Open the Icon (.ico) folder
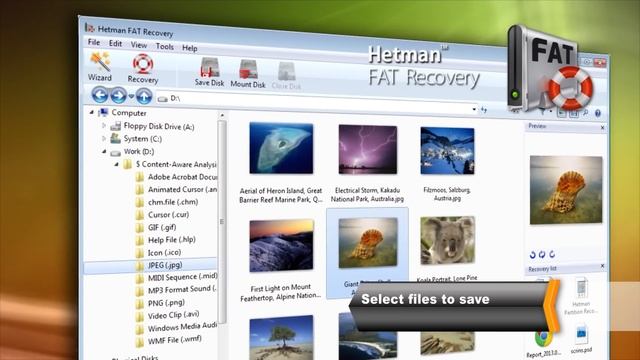Image resolution: width=640 pixels, height=360 pixels. (x=164, y=253)
